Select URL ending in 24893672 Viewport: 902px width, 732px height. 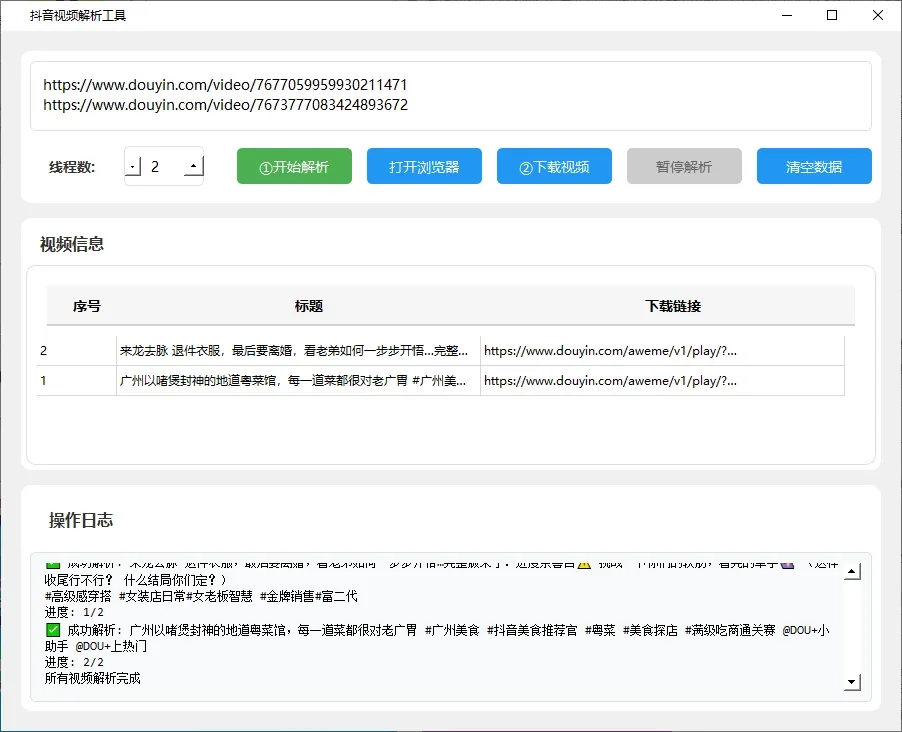226,105
